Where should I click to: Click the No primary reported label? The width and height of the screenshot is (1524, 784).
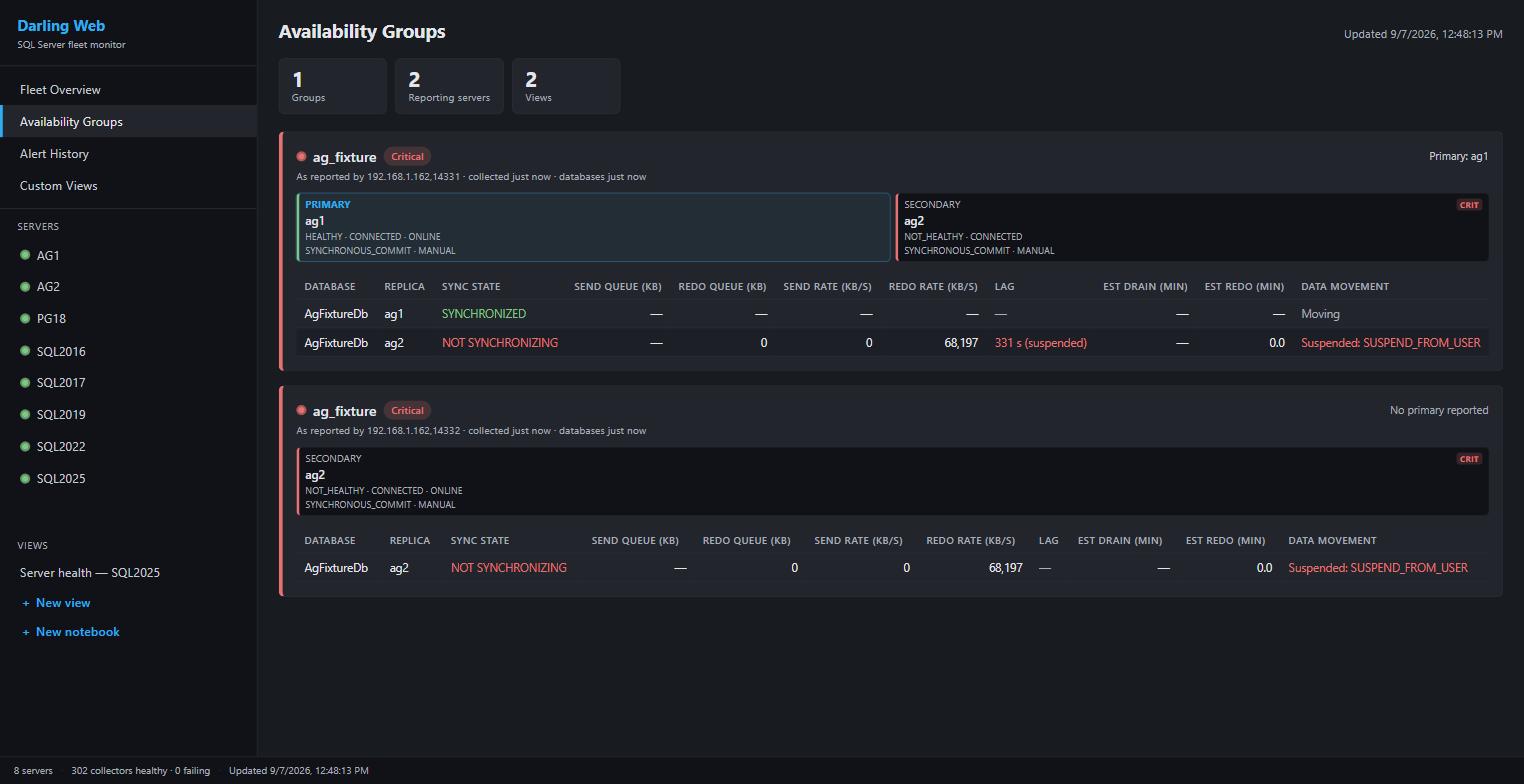point(1439,410)
